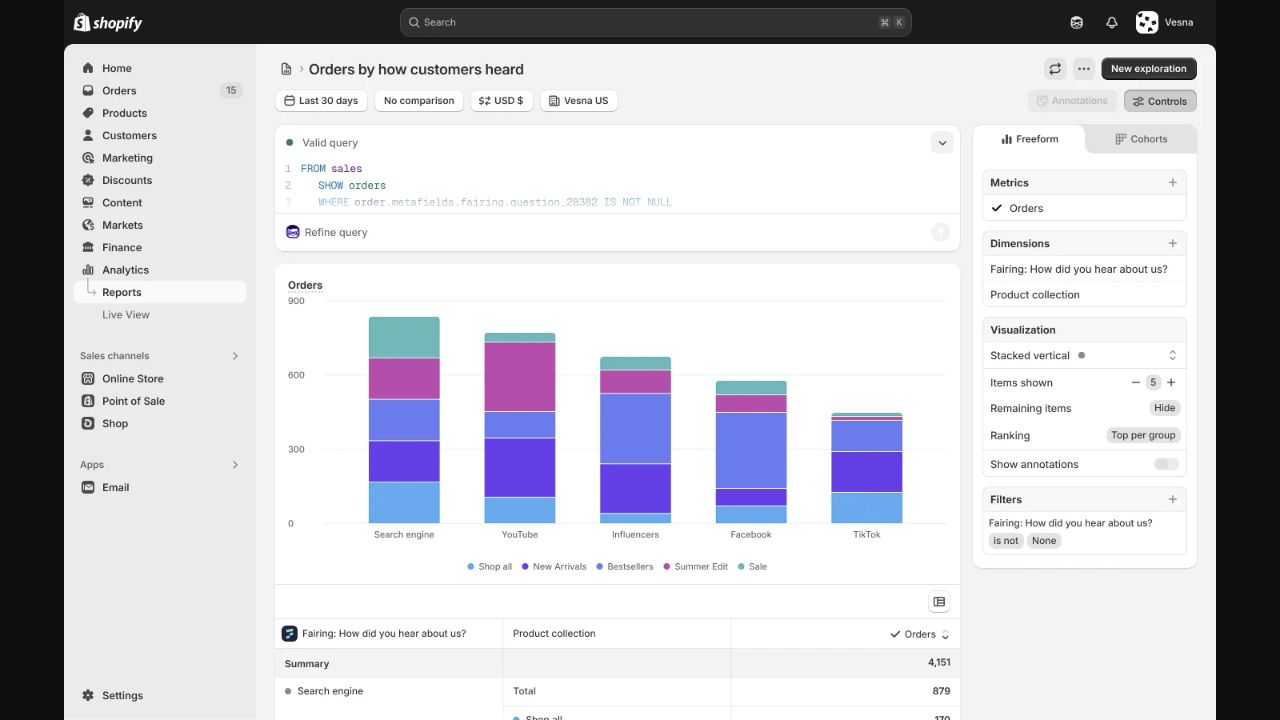
Task: Toggle Remaining items Hide option
Action: tap(1164, 408)
